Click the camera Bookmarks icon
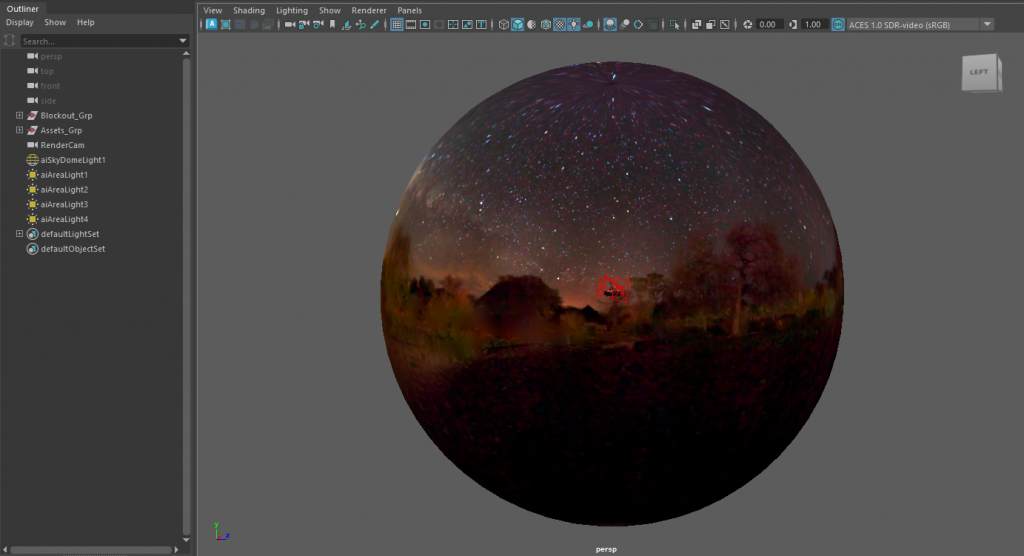 pyautogui.click(x=332, y=24)
